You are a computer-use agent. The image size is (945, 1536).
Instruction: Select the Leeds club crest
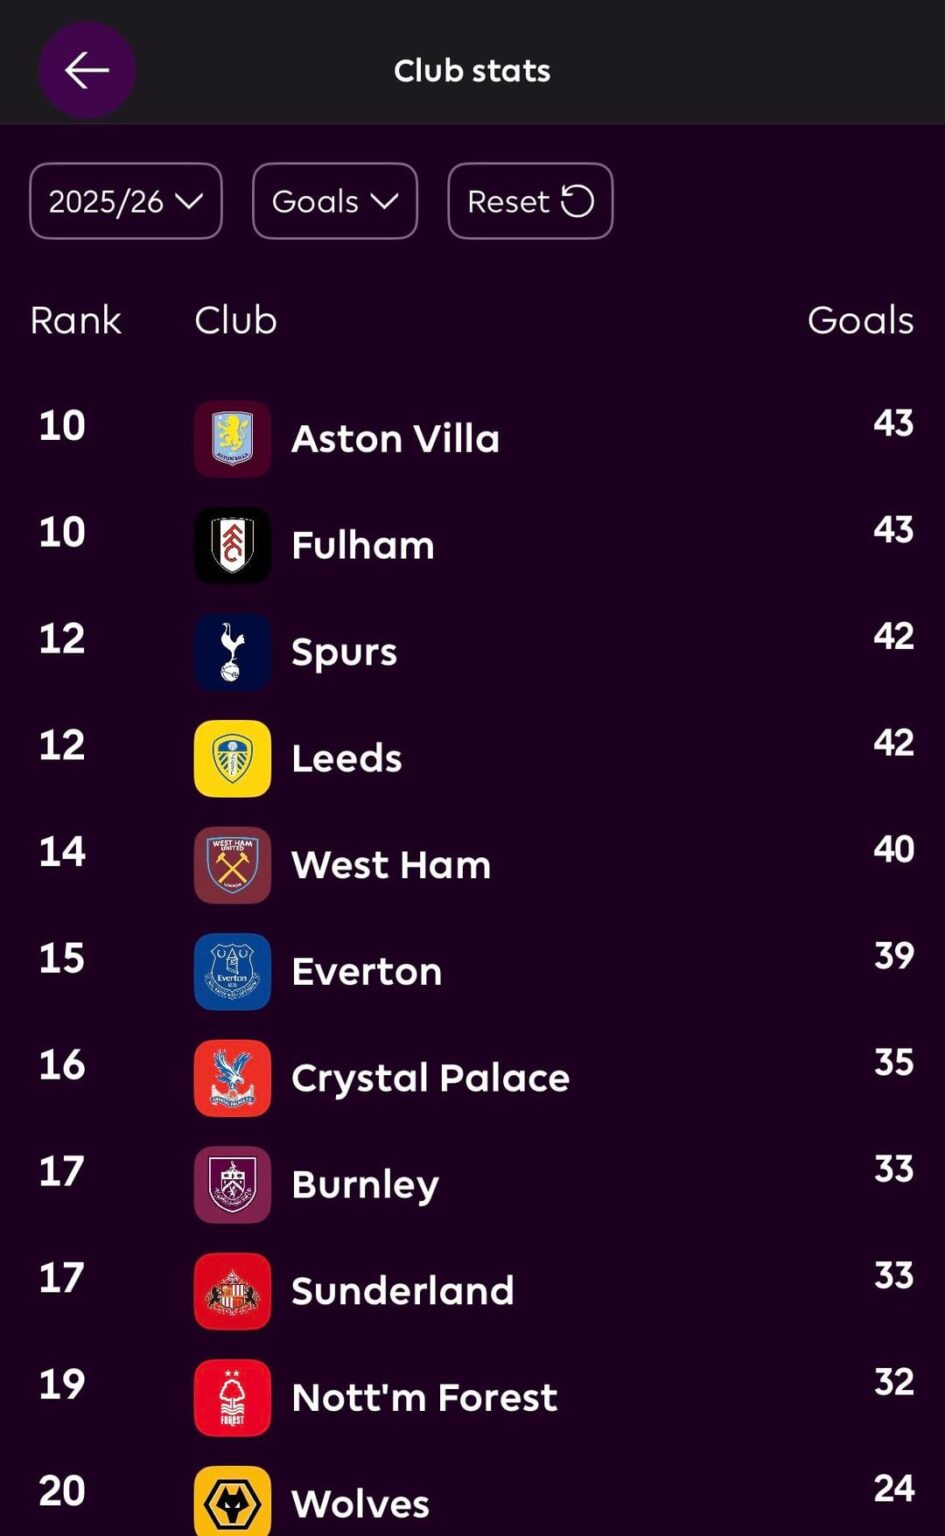pyautogui.click(x=232, y=758)
